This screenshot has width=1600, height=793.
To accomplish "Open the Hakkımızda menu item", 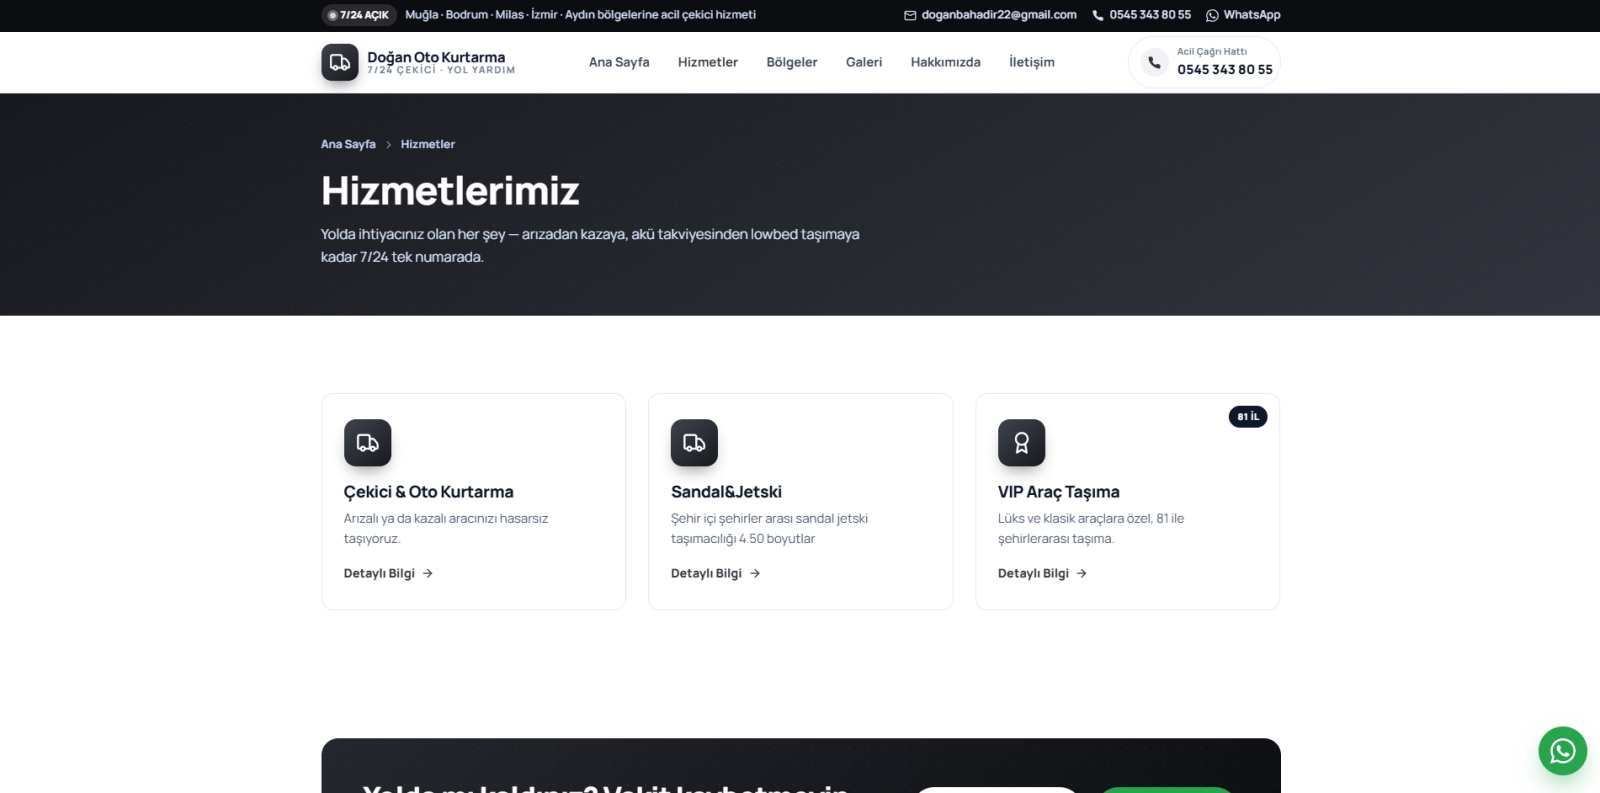I will 946,62.
